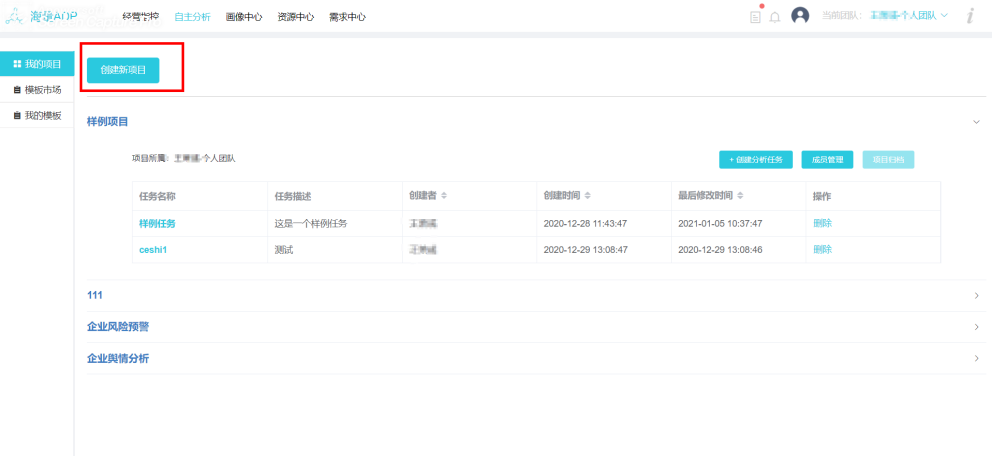Open the ceshi1 task link
This screenshot has width=992, height=456.
point(153,250)
